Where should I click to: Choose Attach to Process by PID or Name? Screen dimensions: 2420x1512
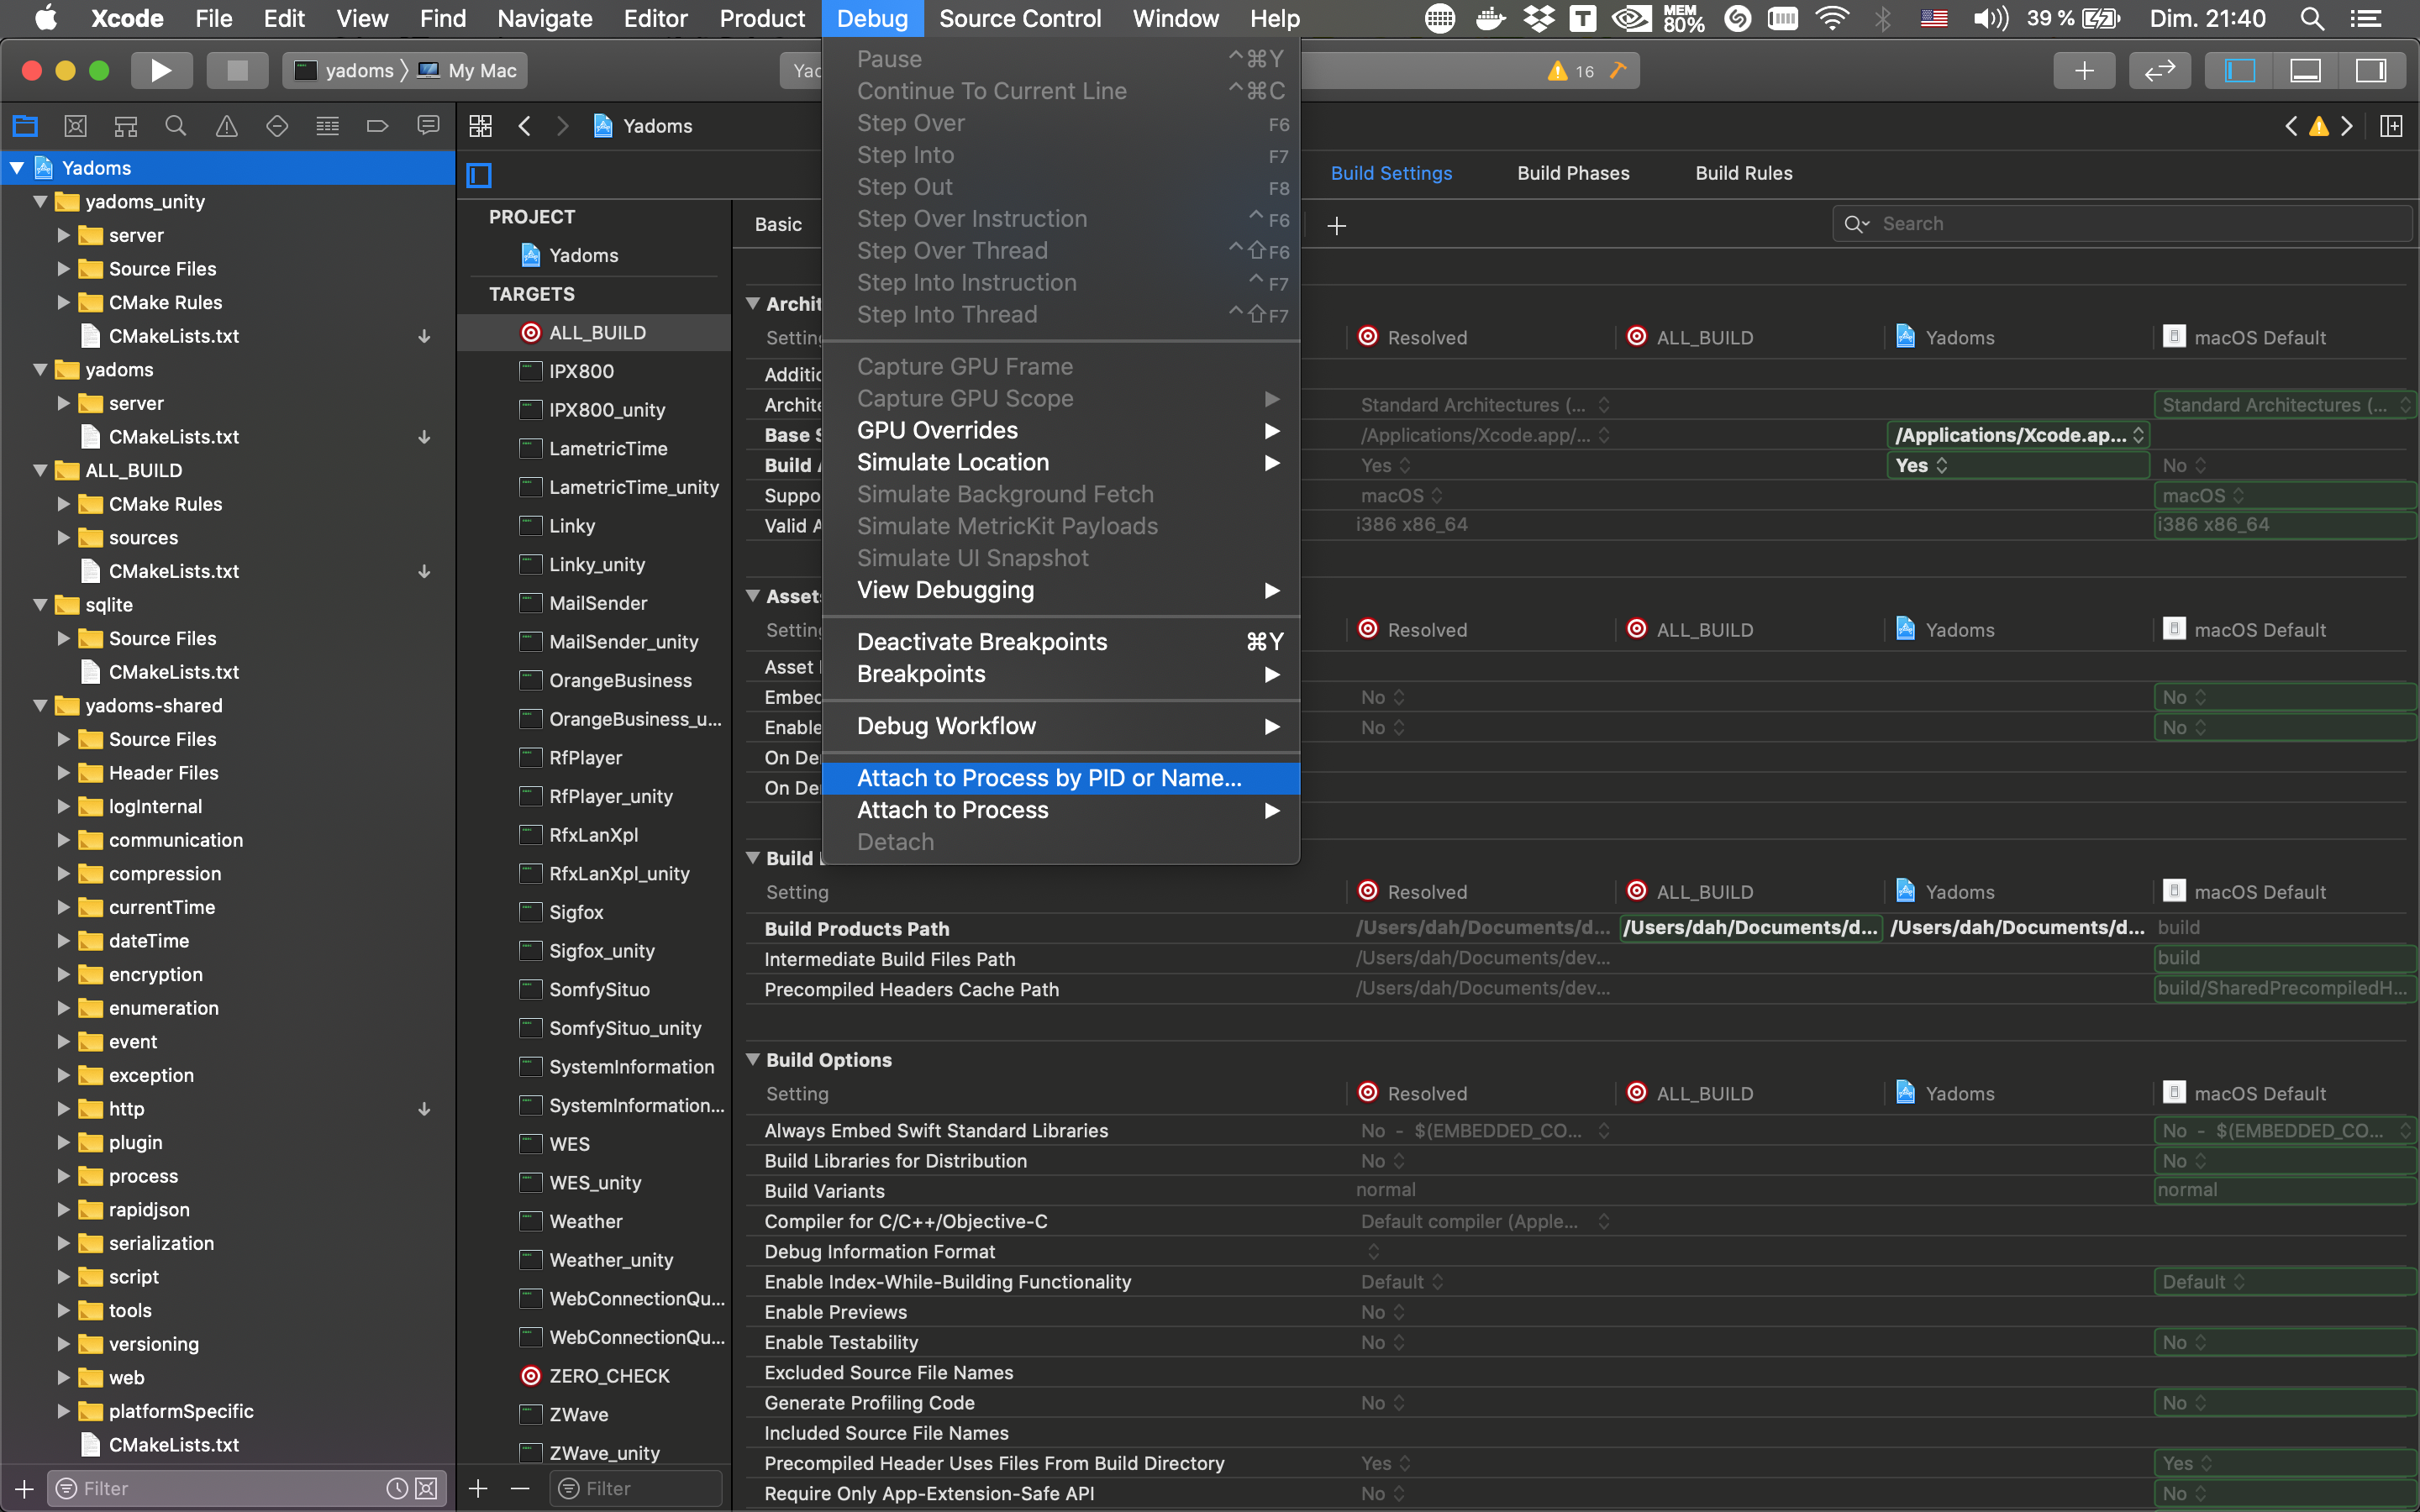1048,778
